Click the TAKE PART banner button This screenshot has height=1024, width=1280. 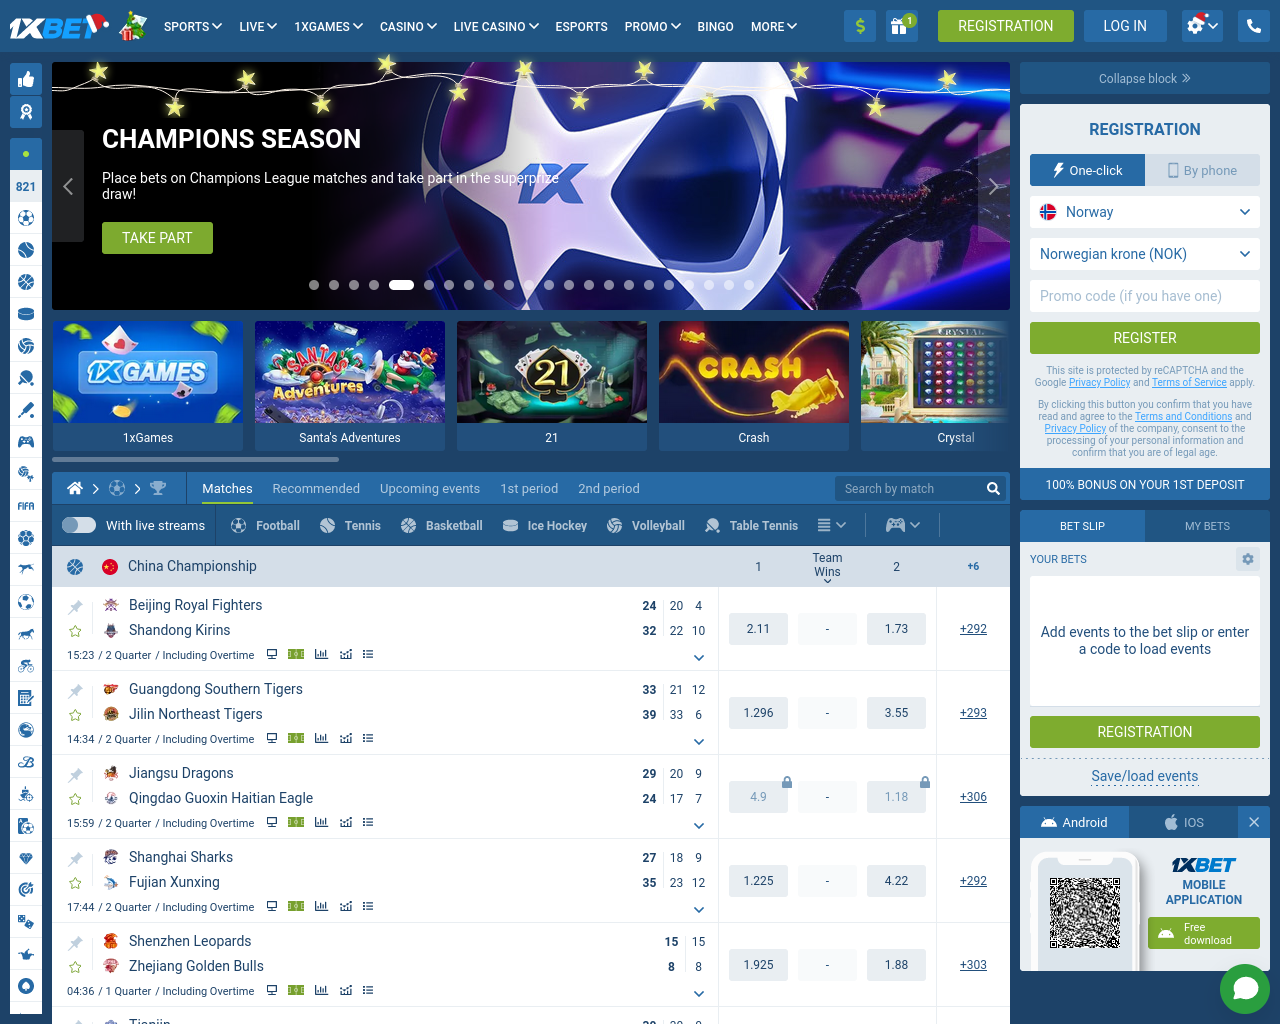pyautogui.click(x=157, y=238)
